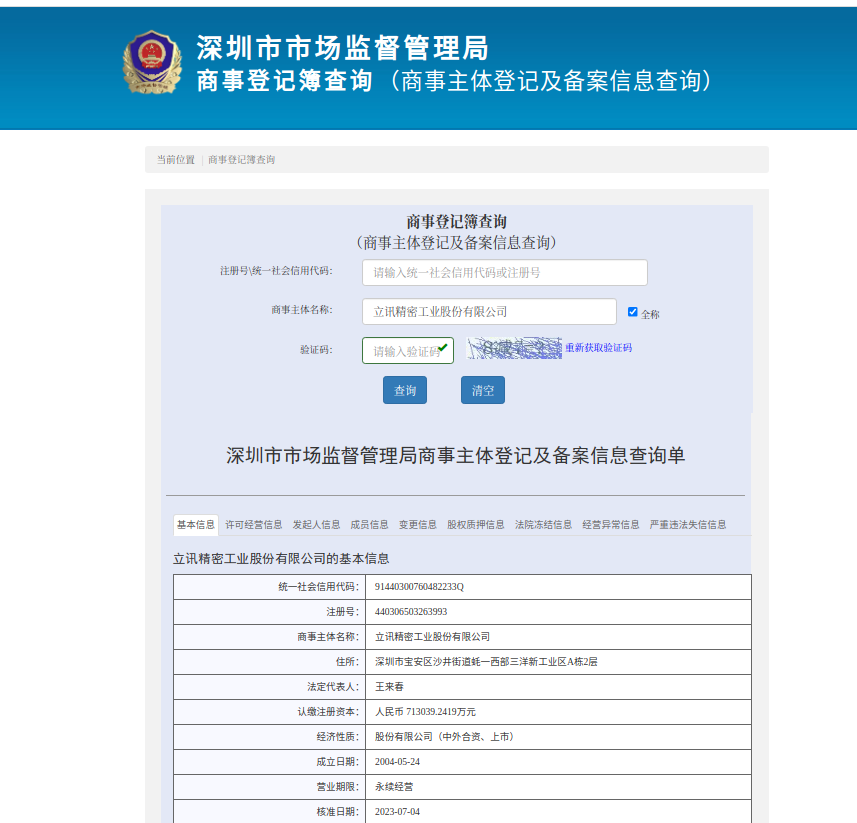857x823 pixels.
Task: Click the 查询 button
Action: click(404, 390)
